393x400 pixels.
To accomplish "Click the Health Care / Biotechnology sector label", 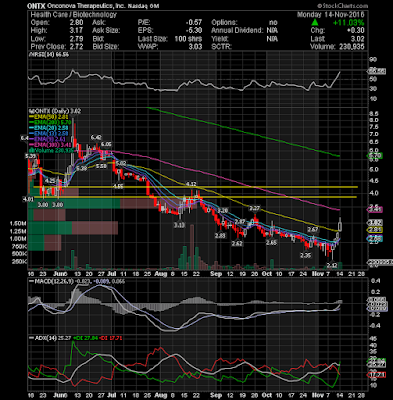I will tap(74, 15).
